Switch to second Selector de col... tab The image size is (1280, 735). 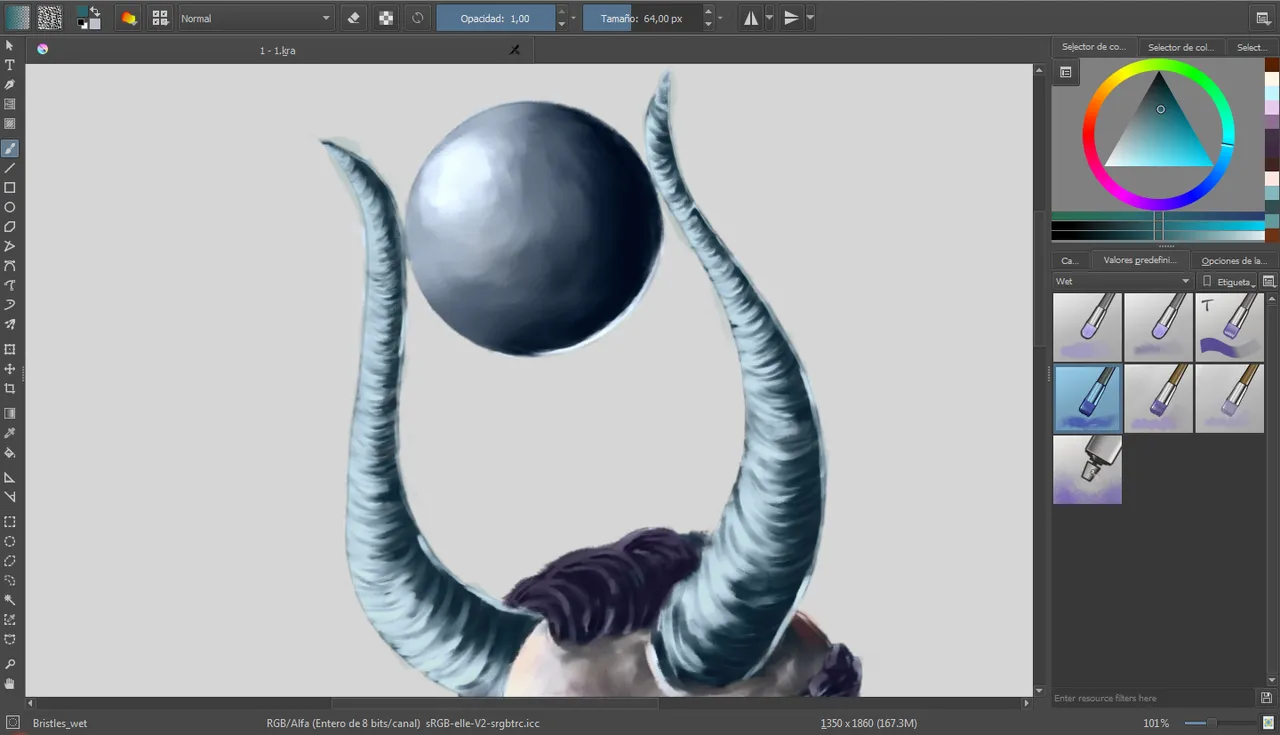pyautogui.click(x=1180, y=47)
